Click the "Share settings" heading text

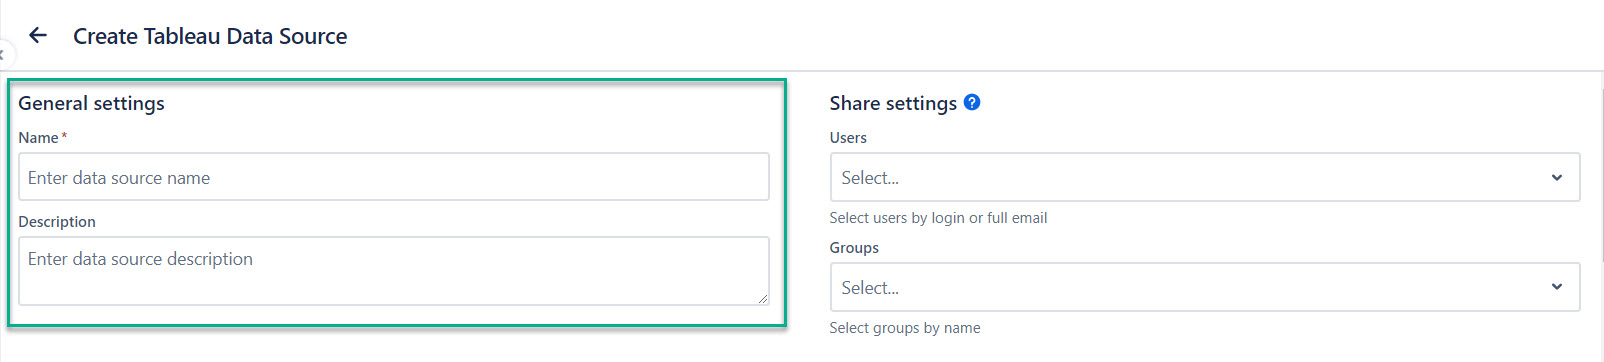[x=893, y=103]
